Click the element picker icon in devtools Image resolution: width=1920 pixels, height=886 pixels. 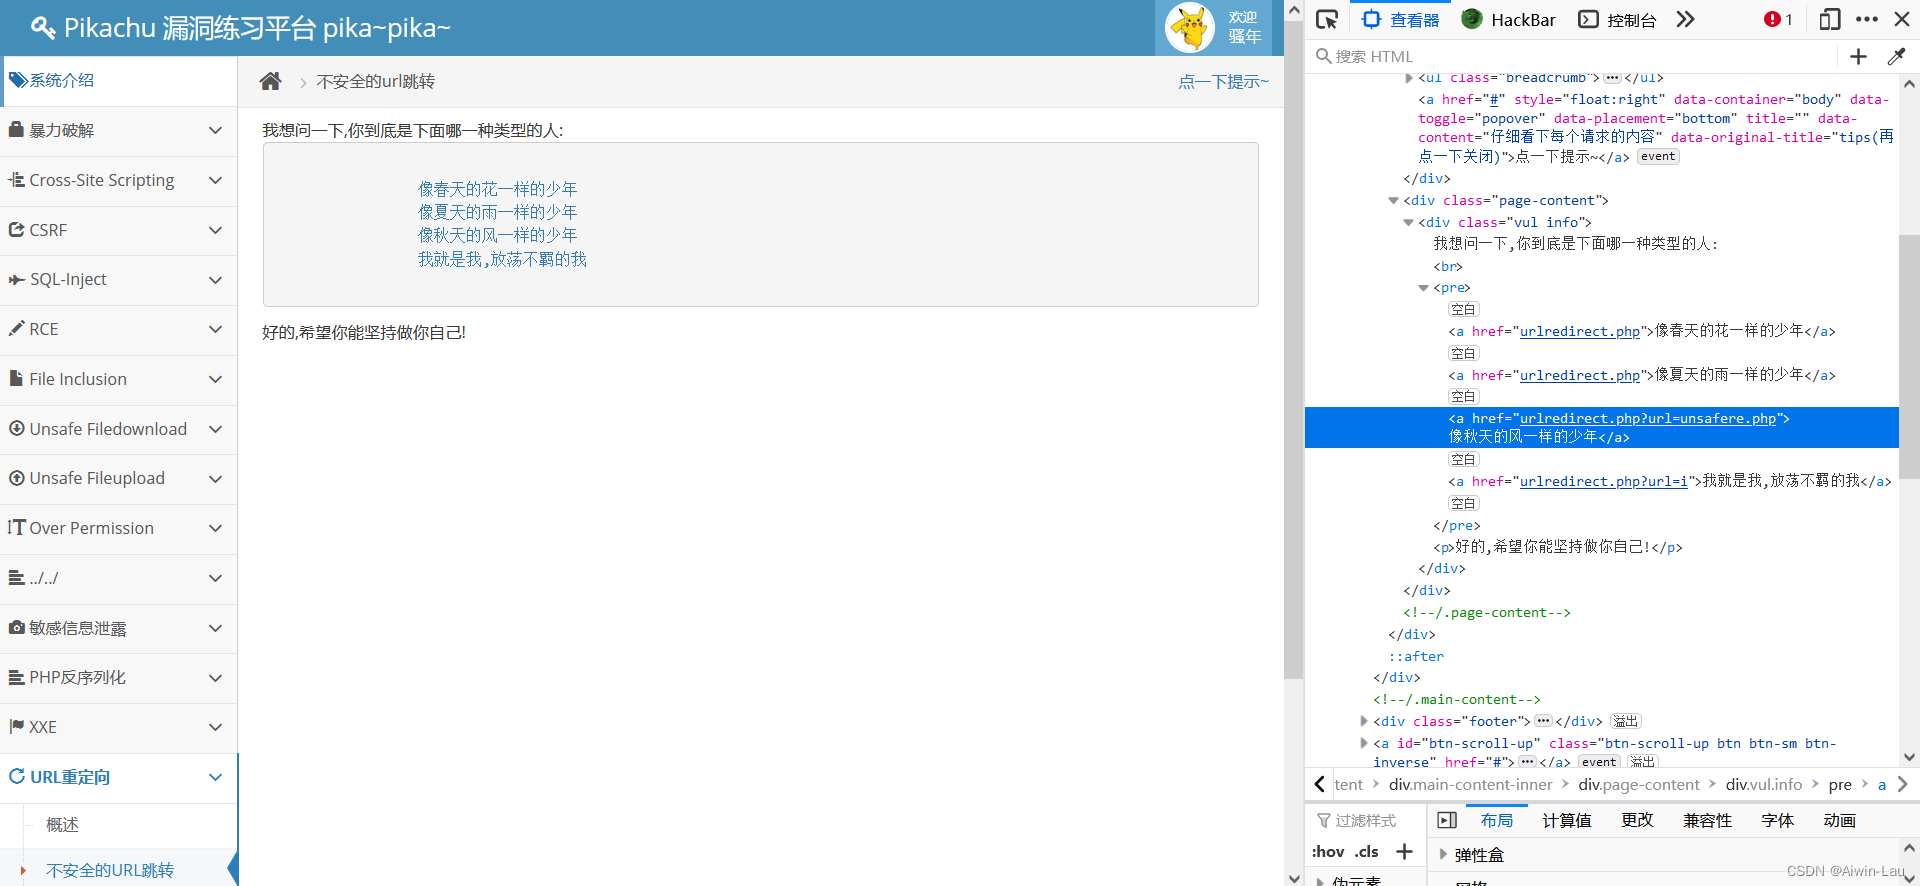1327,19
